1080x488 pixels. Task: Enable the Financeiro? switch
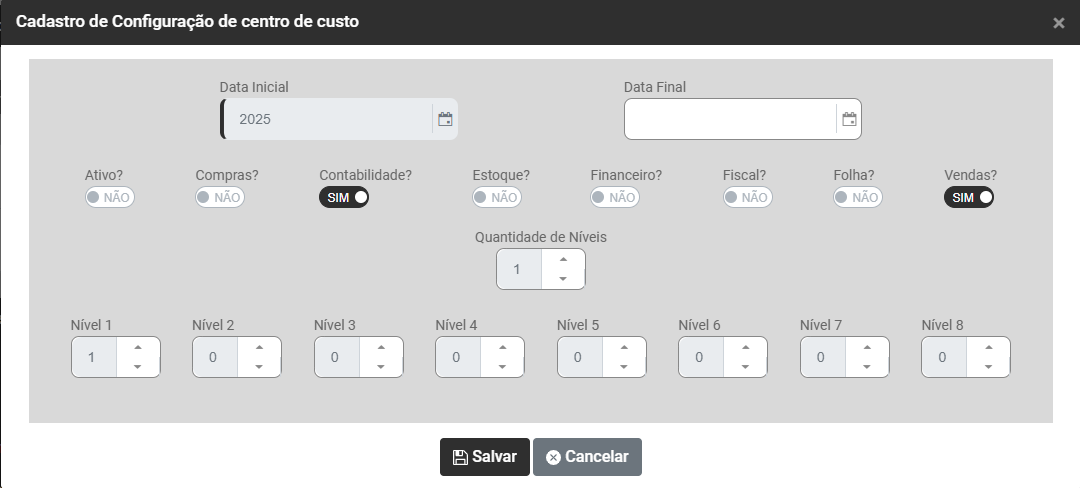(x=615, y=197)
